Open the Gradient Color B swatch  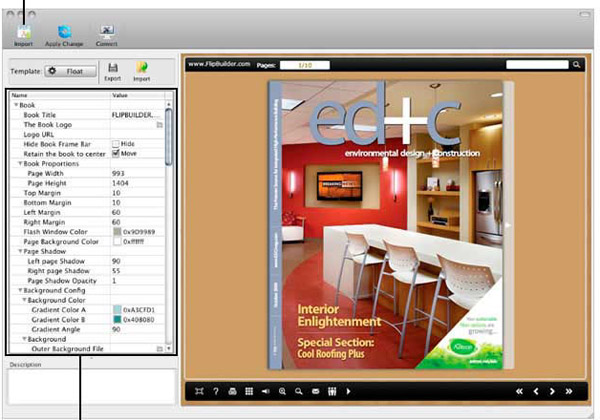point(117,319)
